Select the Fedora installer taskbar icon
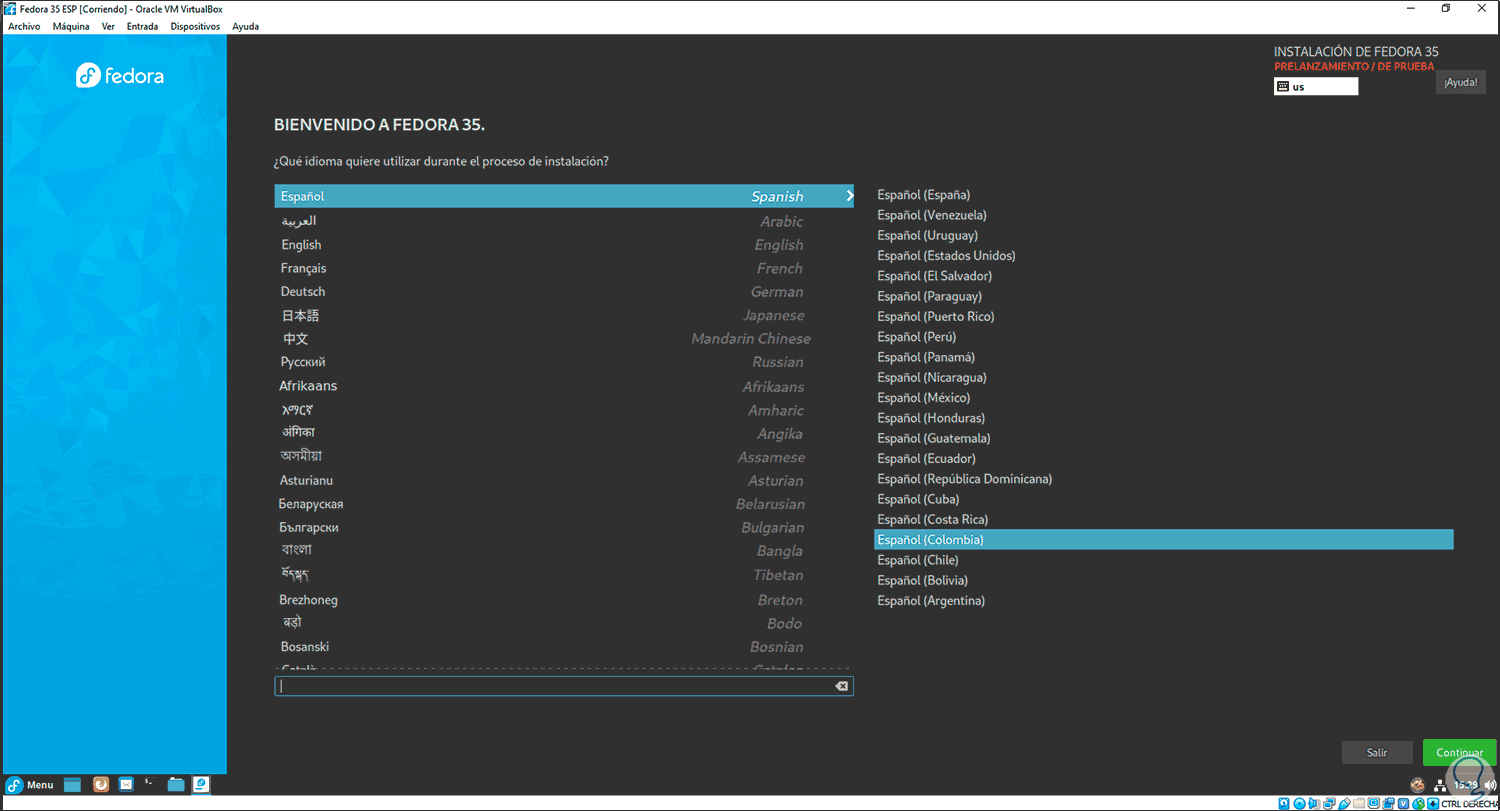The height and width of the screenshot is (811, 1500). 201,785
